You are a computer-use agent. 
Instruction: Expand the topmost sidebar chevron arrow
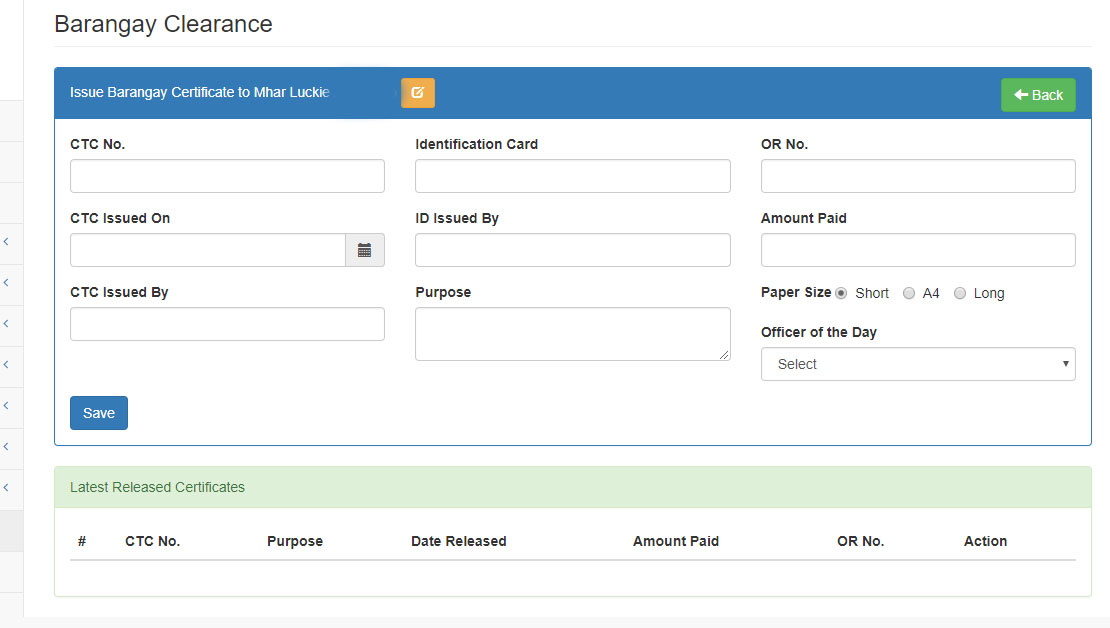[x=6, y=242]
